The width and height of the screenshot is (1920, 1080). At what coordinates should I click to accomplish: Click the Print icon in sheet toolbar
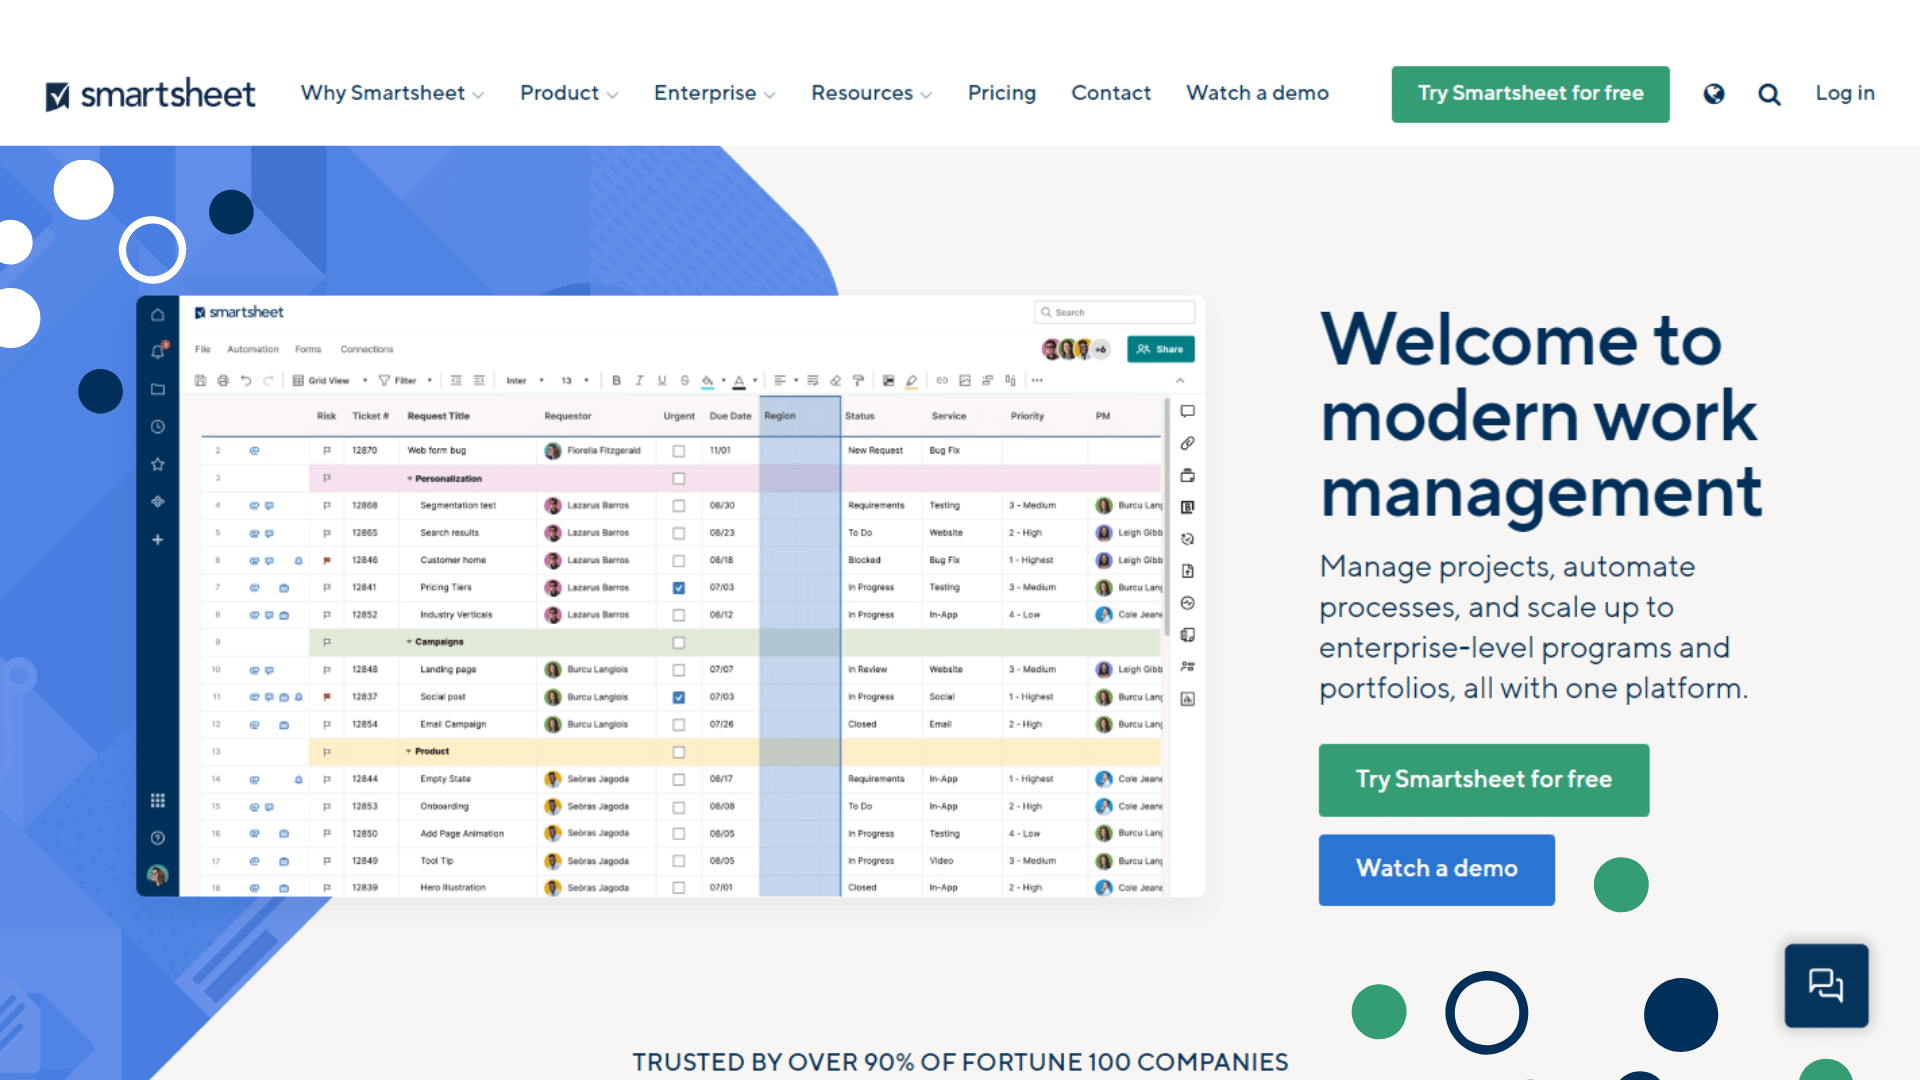223,380
